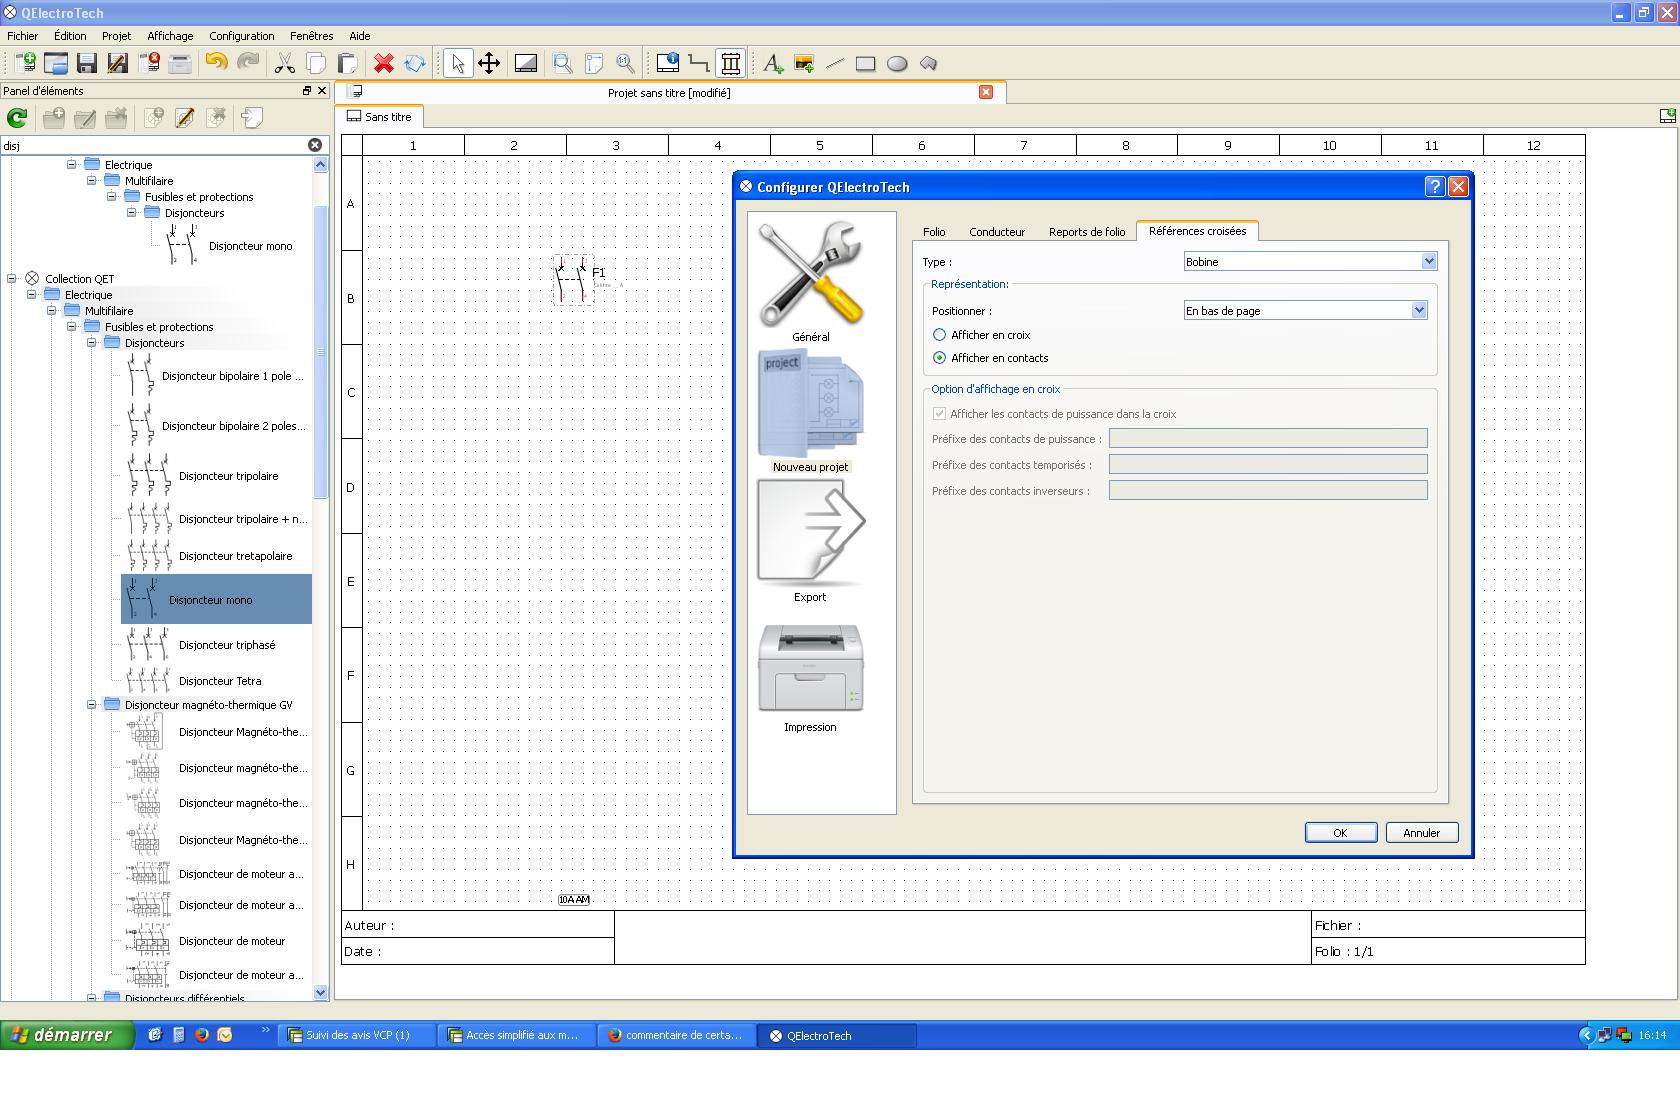Select the Add rectangle tool
The width and height of the screenshot is (1680, 1096).
[866, 63]
